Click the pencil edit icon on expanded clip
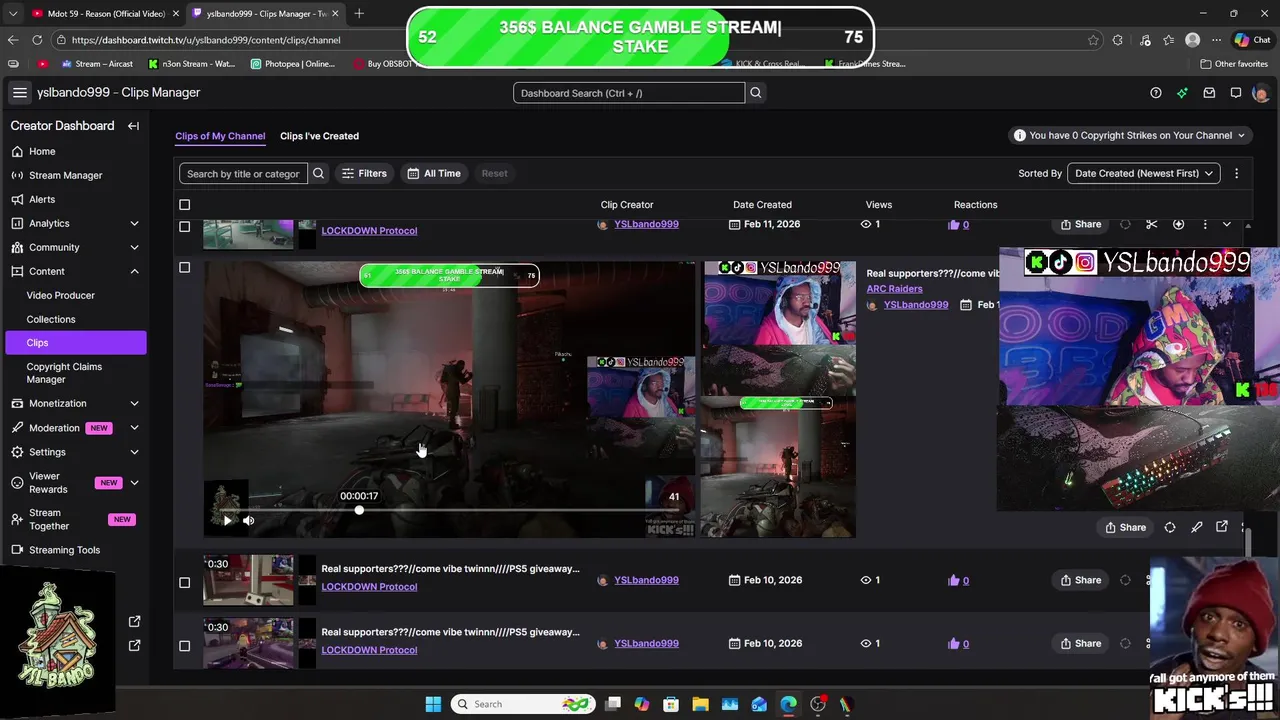This screenshot has width=1280, height=720. coord(1196,527)
